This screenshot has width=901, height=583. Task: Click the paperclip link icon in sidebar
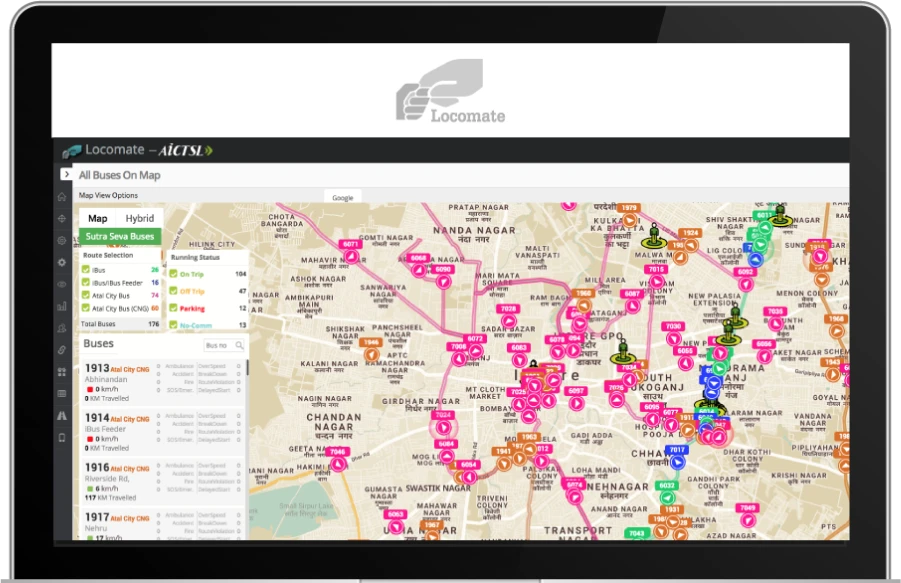(x=62, y=350)
